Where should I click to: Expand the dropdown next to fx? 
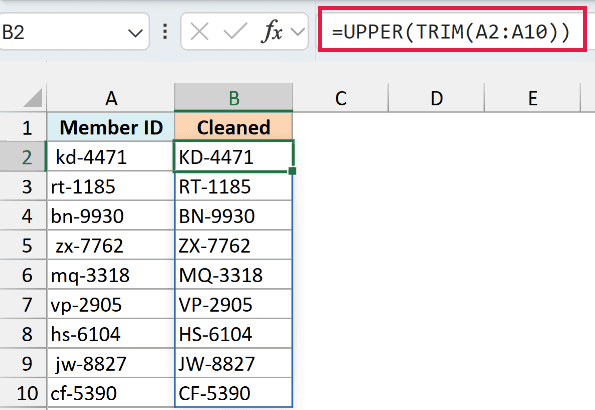tap(298, 32)
